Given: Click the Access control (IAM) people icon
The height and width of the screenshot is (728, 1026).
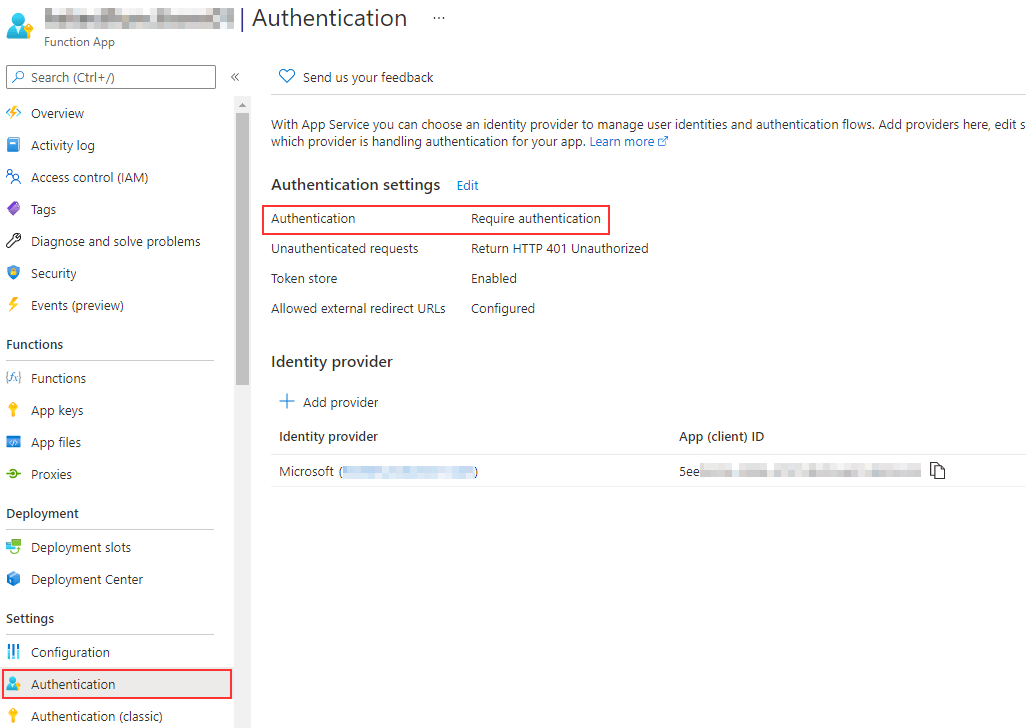Looking at the screenshot, I should [13, 177].
